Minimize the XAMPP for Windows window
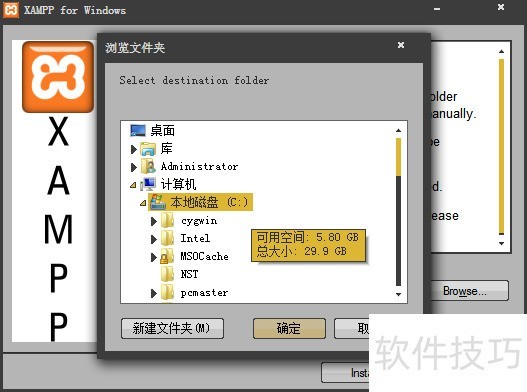Screen dimensions: 527x392 point(437,9)
